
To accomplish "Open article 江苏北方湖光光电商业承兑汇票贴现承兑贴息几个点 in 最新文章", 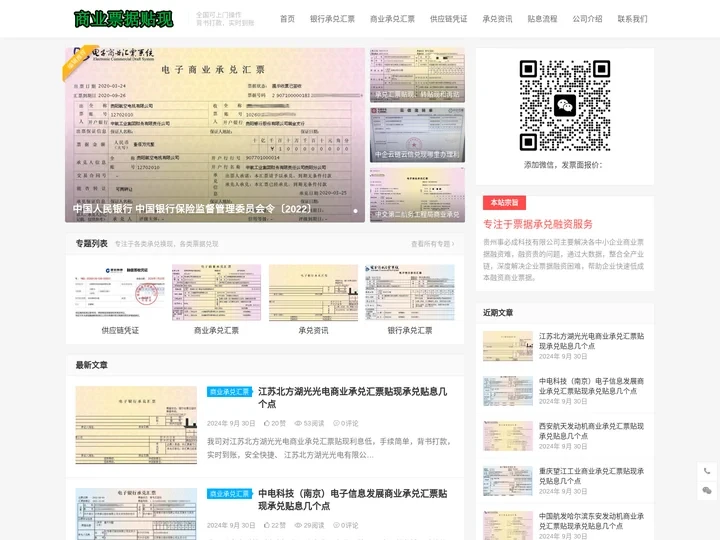I will 353,398.
